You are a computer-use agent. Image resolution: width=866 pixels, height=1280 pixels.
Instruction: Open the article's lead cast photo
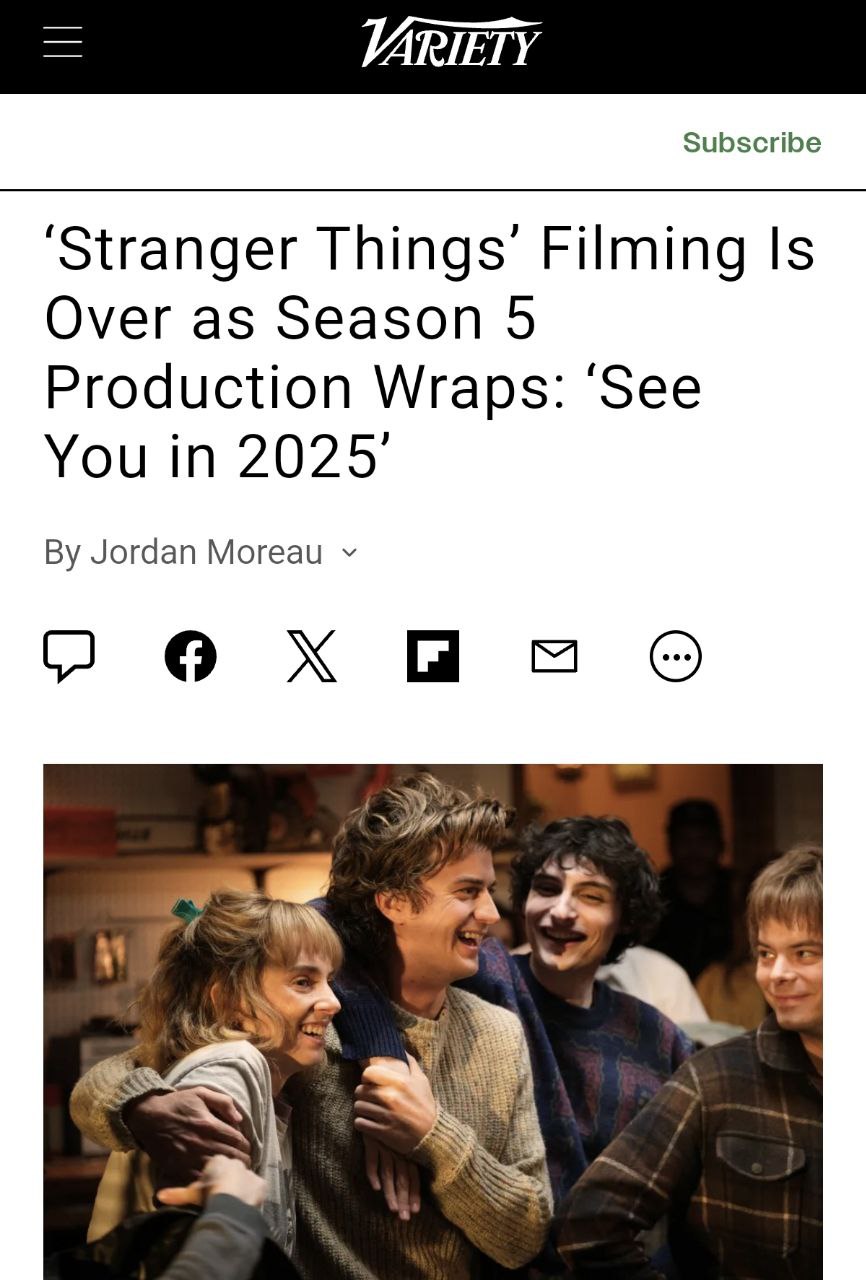tap(433, 1022)
